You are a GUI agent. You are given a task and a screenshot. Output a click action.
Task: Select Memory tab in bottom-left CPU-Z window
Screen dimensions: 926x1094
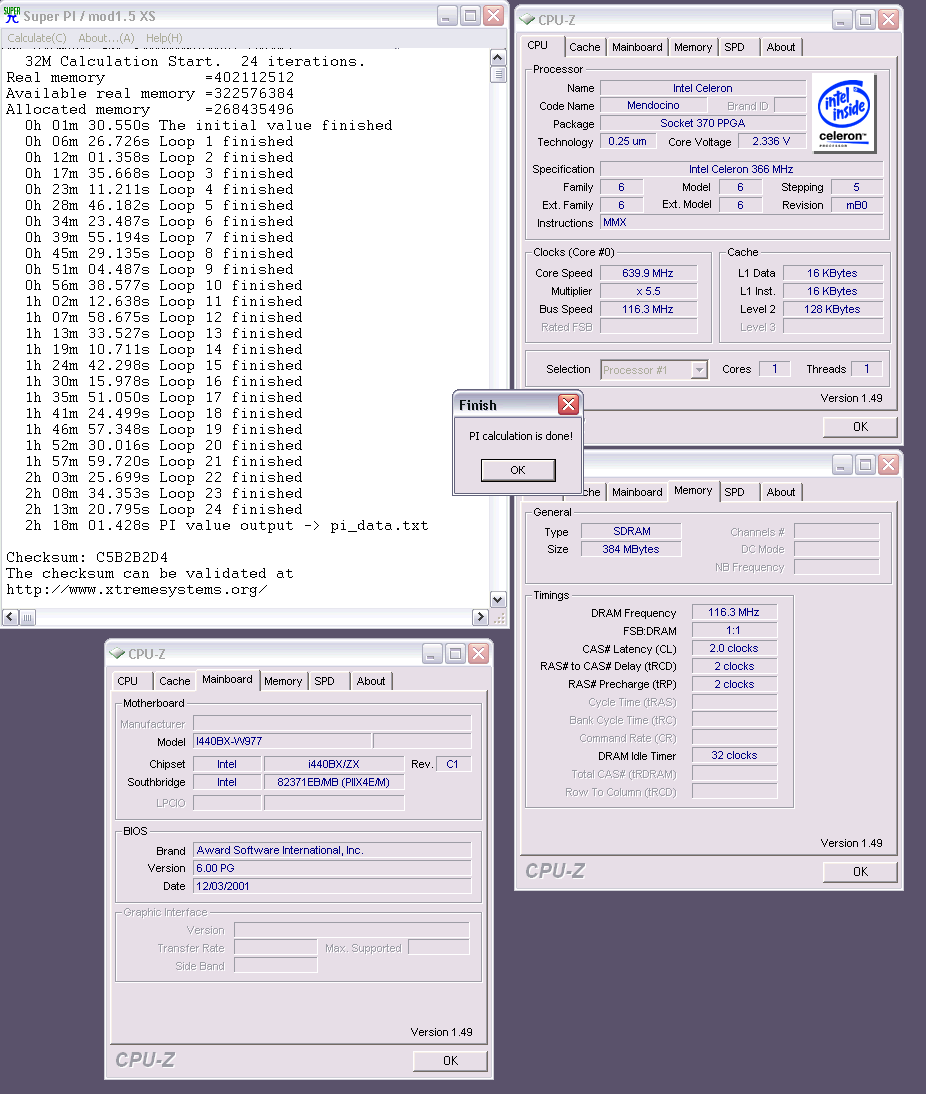283,681
